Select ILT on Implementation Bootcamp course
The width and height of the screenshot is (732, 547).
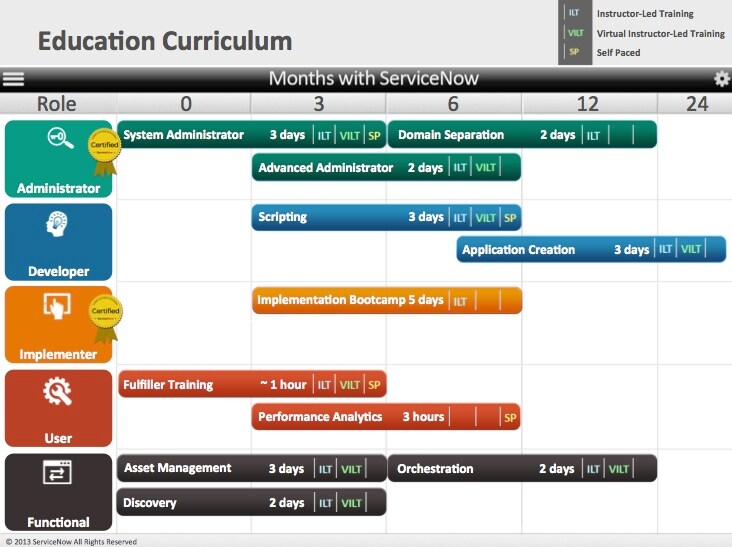click(x=460, y=302)
